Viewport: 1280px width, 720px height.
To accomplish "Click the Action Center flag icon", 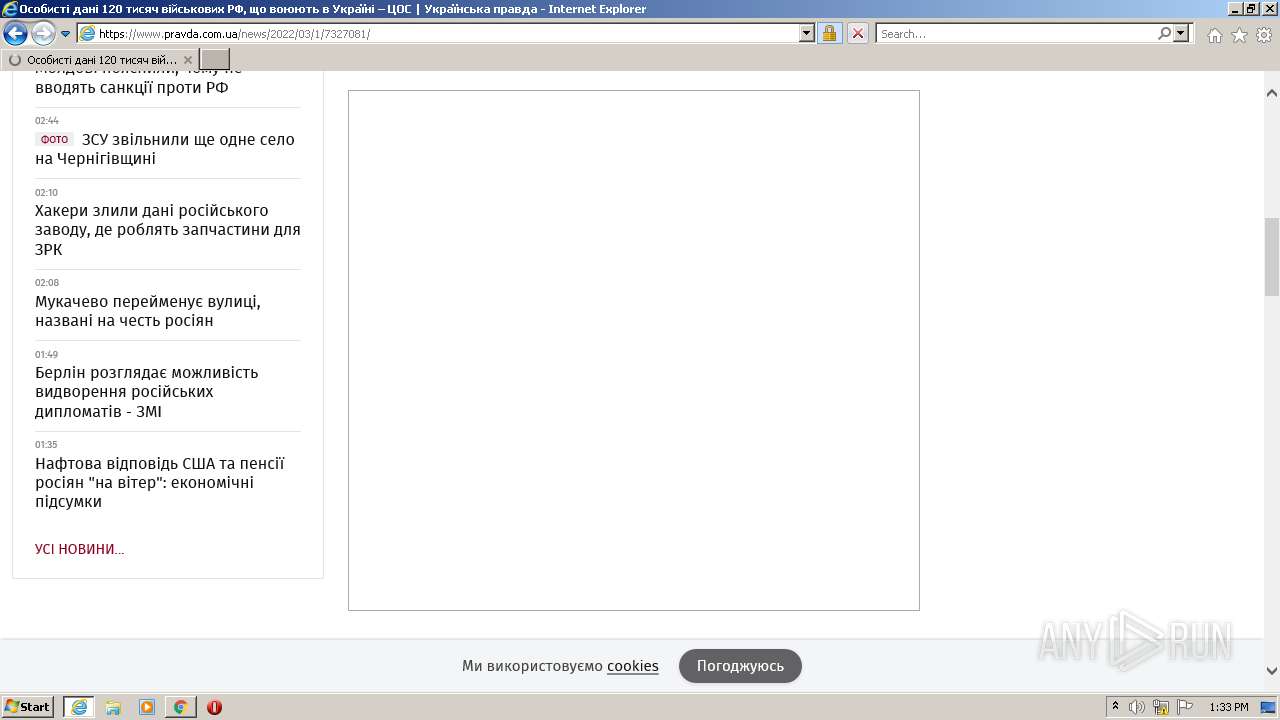I will click(x=1185, y=707).
